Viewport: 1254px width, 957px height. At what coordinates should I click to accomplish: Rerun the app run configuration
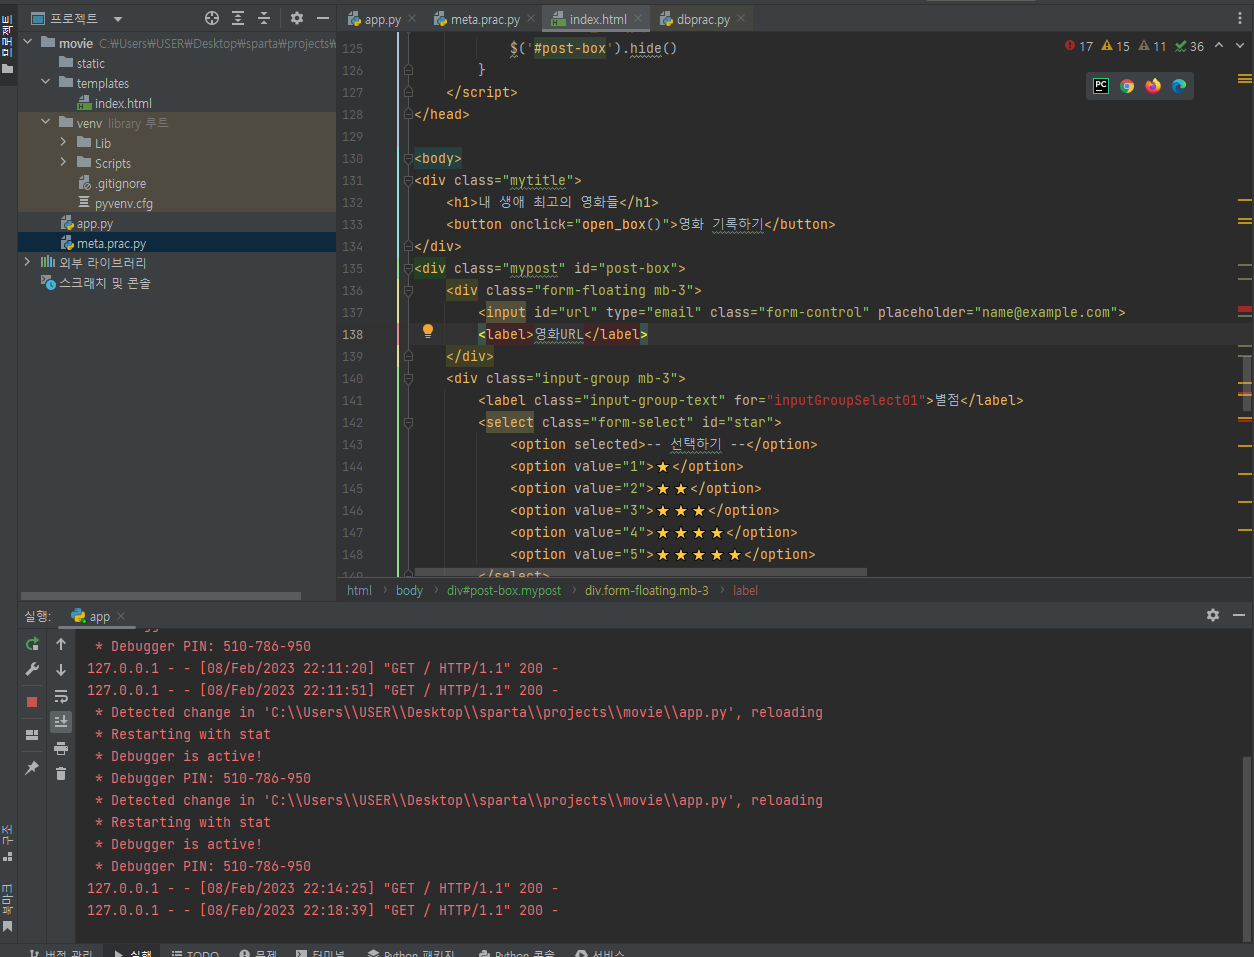coord(32,644)
